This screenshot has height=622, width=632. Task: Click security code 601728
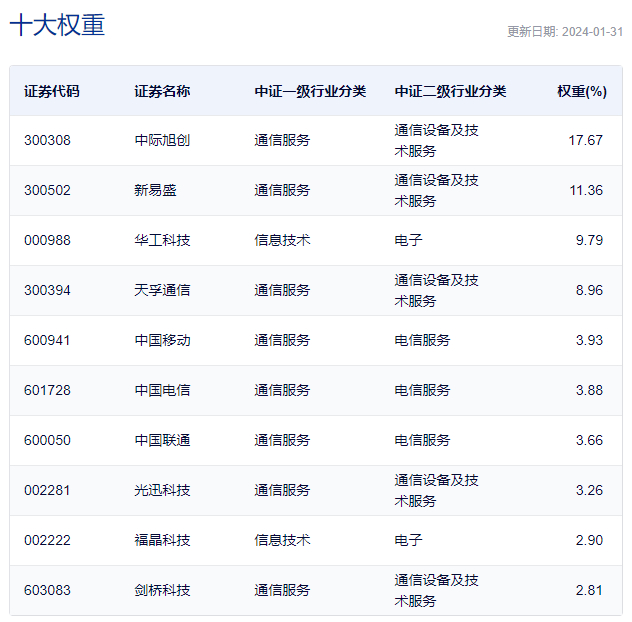(x=47, y=390)
